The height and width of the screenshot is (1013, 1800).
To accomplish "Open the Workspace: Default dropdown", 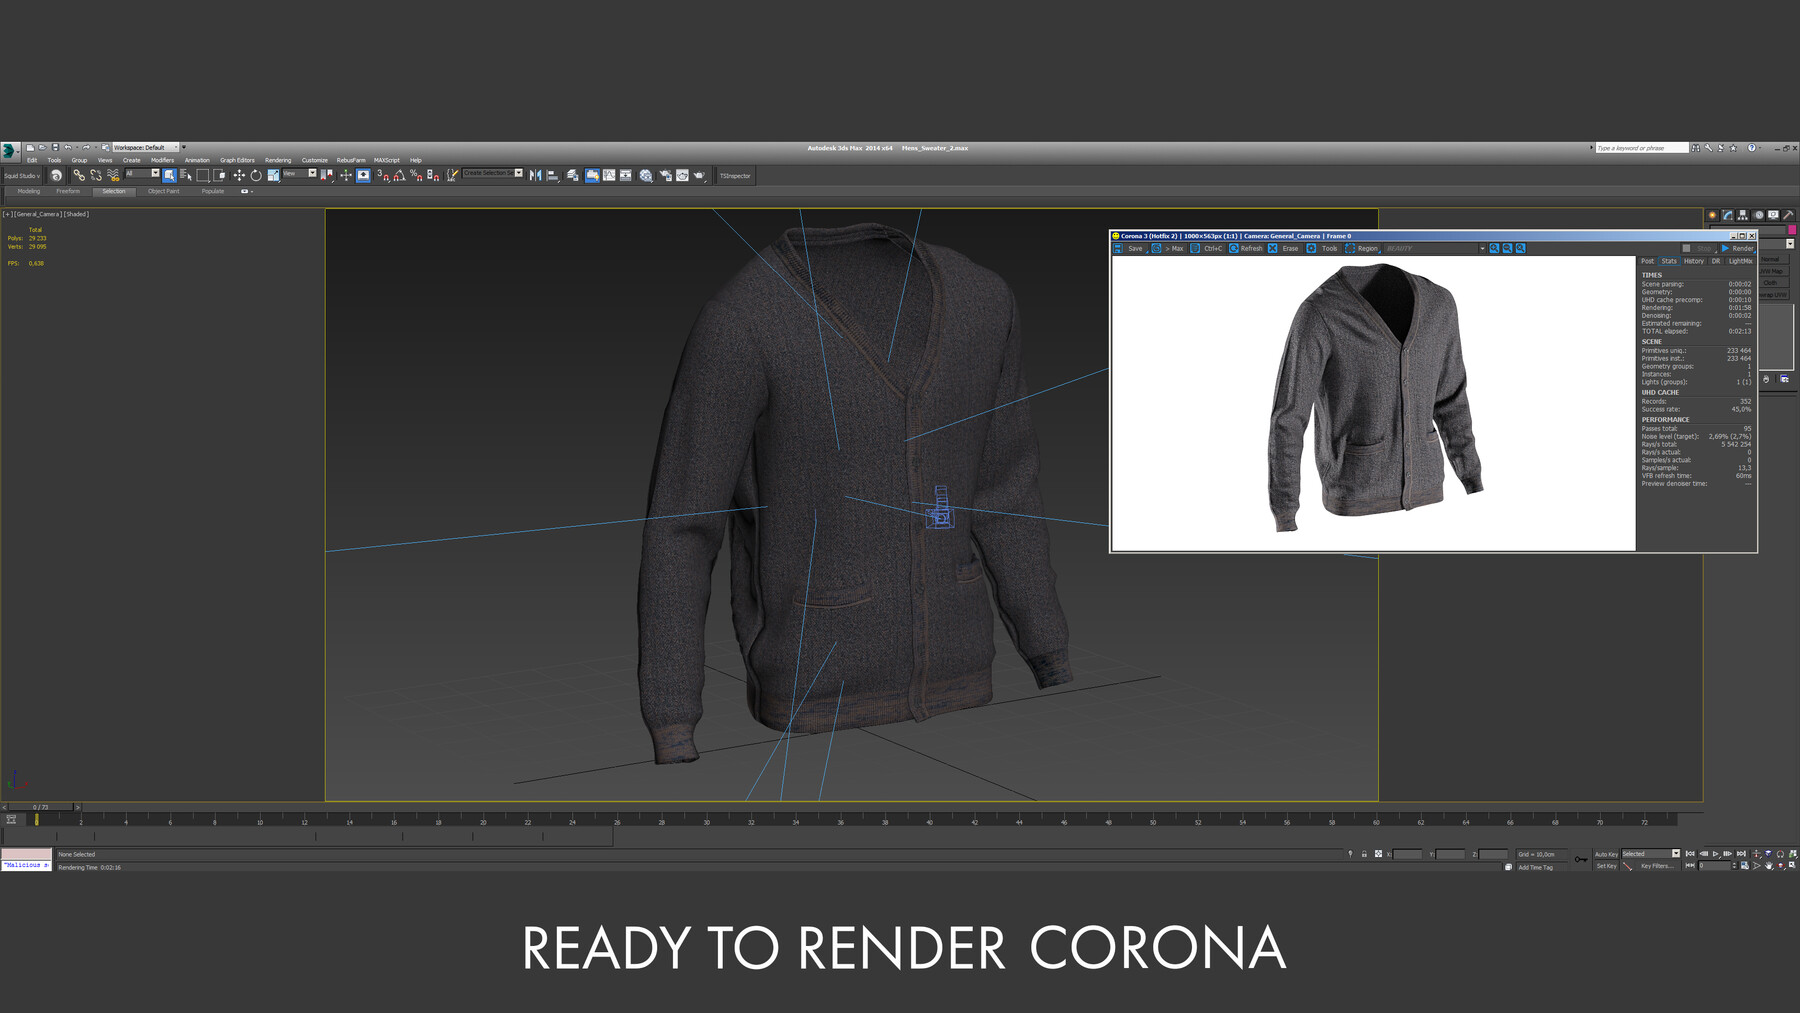I will click(145, 147).
